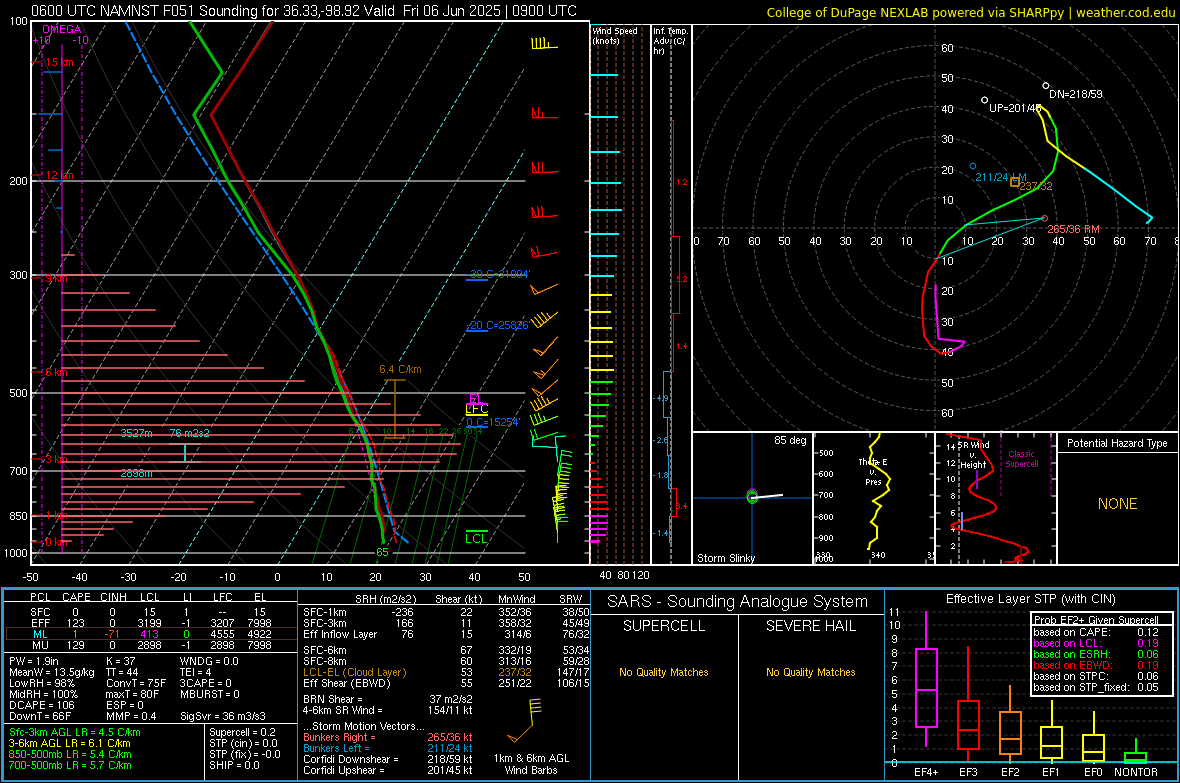Viewport: 1180px width, 783px height.
Task: Click the SigSvr = 36 m3/s3 value
Action: pyautogui.click(x=223, y=716)
